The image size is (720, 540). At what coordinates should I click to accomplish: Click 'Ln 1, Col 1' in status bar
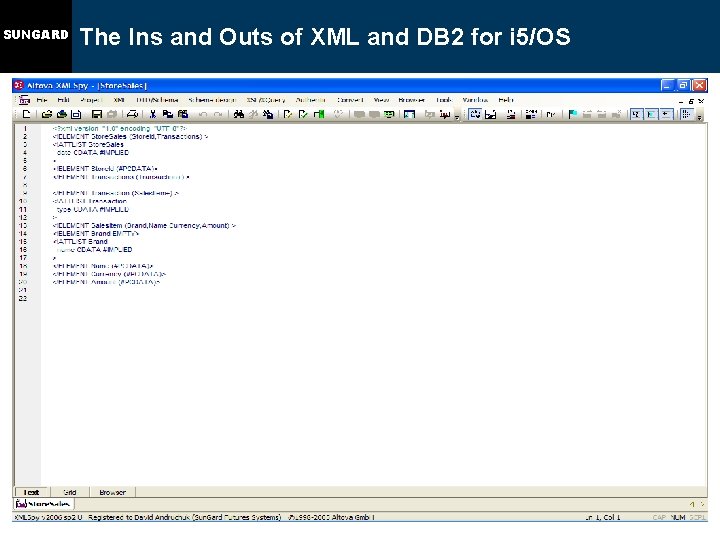[x=603, y=517]
